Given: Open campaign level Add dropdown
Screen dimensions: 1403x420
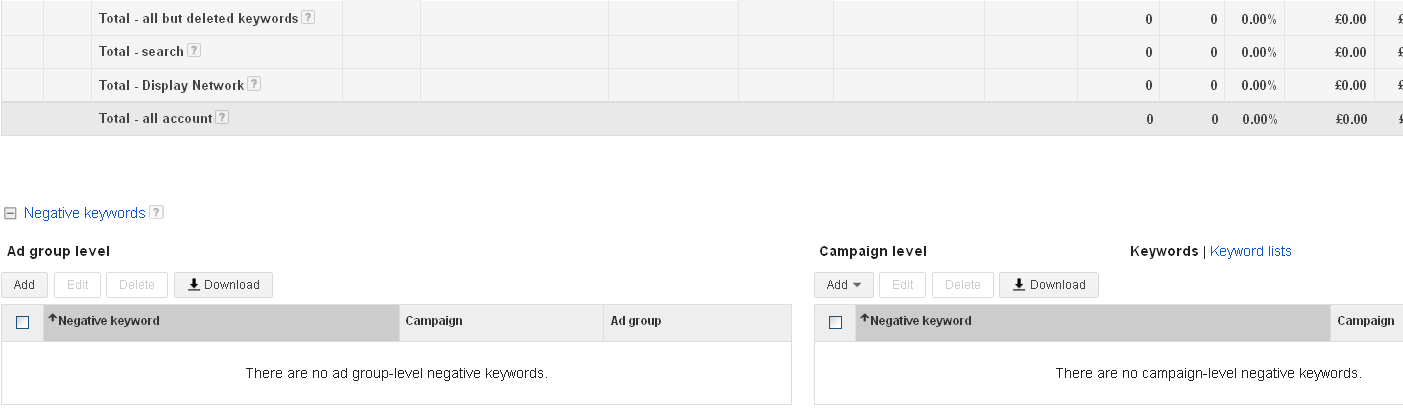Looking at the screenshot, I should click(x=844, y=285).
